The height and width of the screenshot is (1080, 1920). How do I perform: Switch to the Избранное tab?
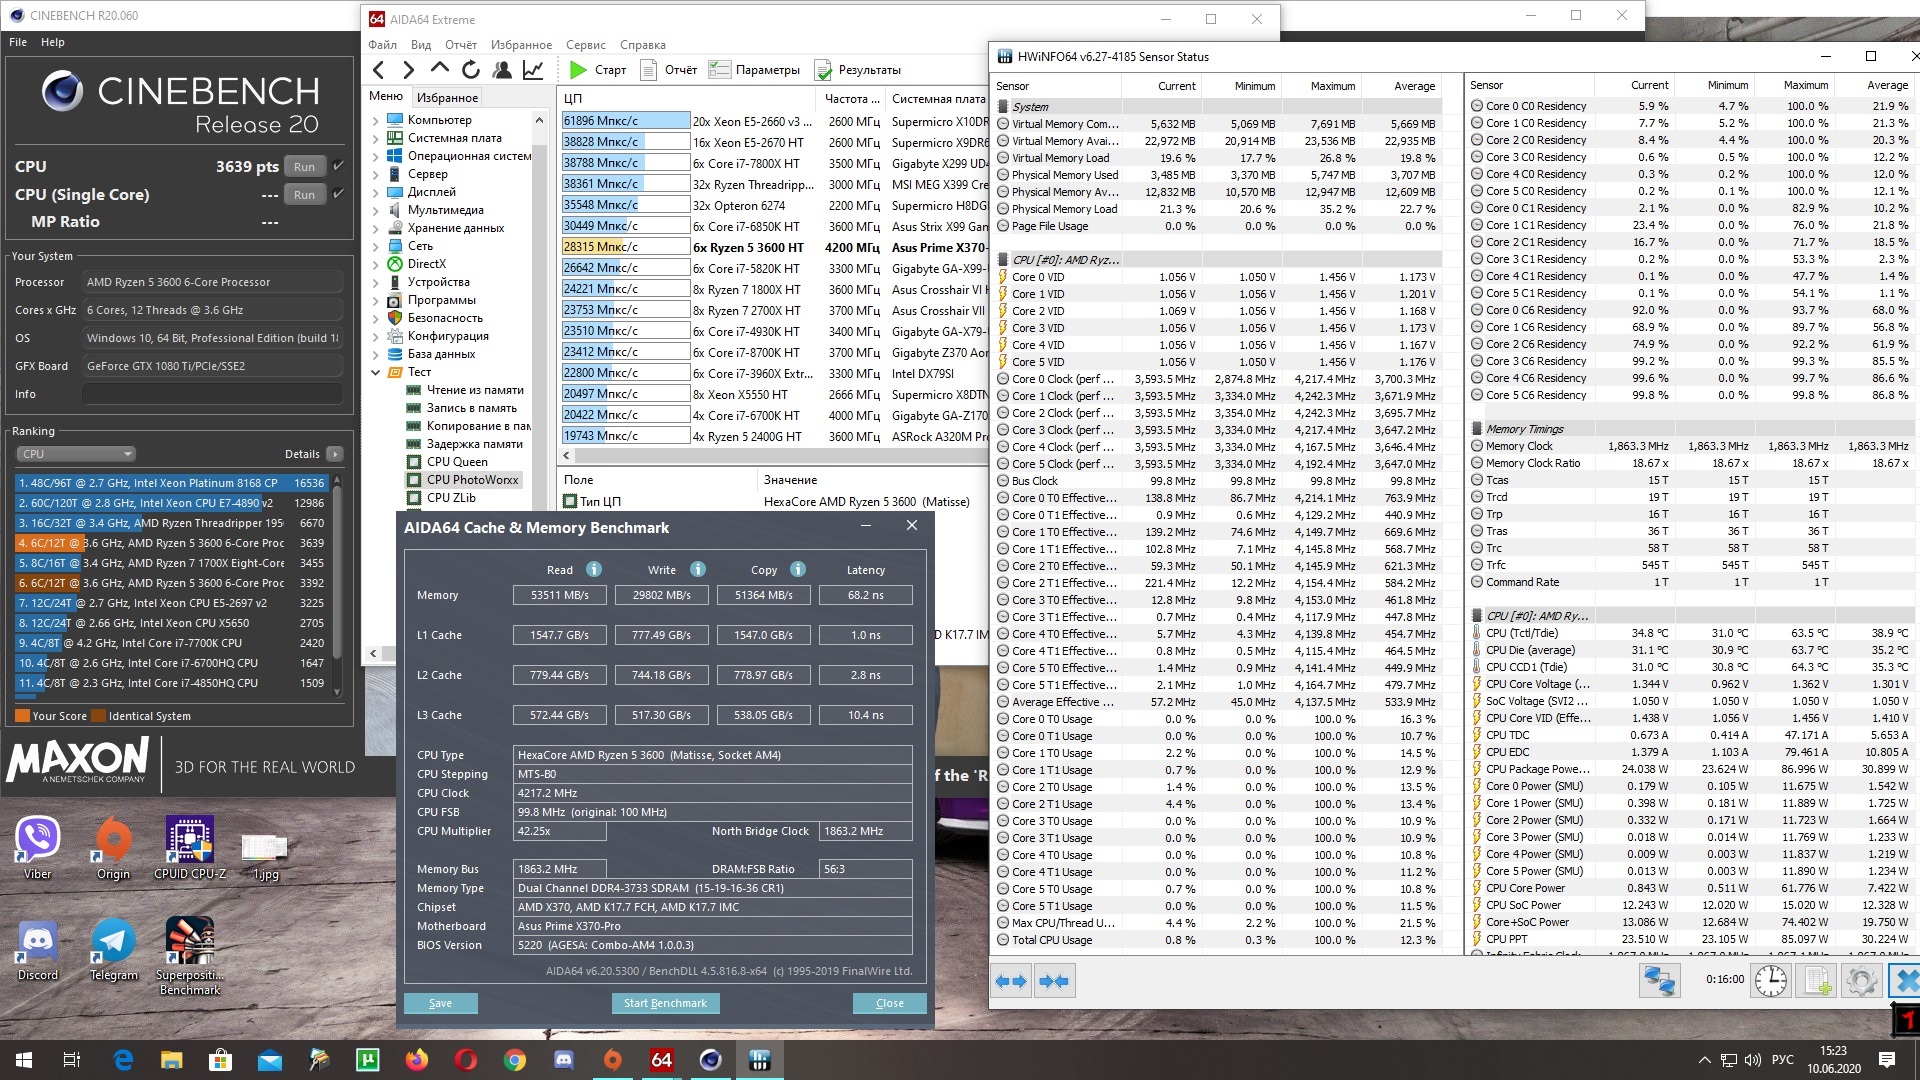tap(447, 97)
